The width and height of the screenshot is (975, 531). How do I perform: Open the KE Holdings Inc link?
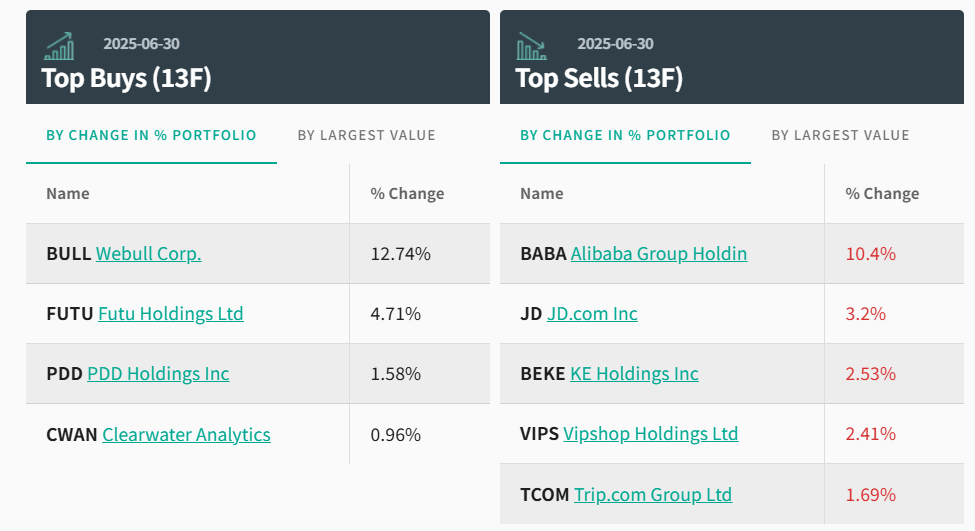pos(634,374)
